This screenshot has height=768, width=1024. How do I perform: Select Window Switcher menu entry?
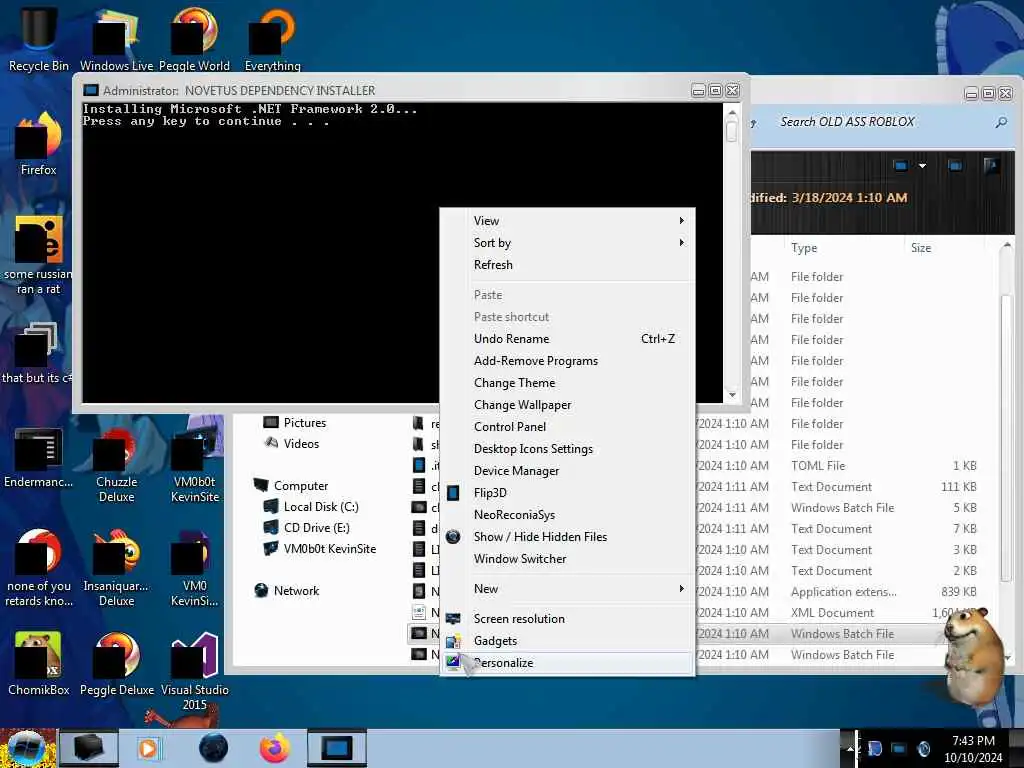tap(567, 559)
